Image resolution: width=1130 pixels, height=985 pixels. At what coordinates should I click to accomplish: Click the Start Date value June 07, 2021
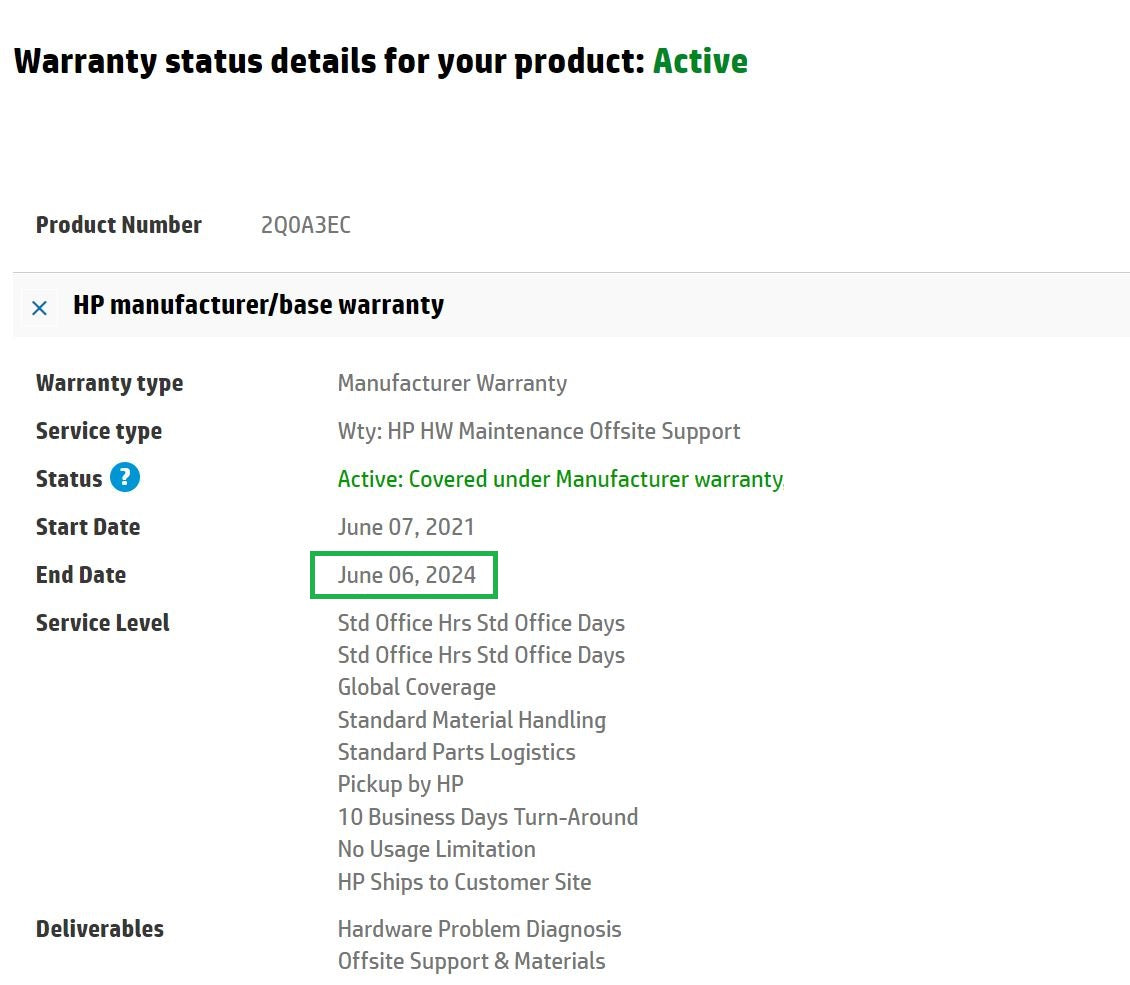pos(406,527)
